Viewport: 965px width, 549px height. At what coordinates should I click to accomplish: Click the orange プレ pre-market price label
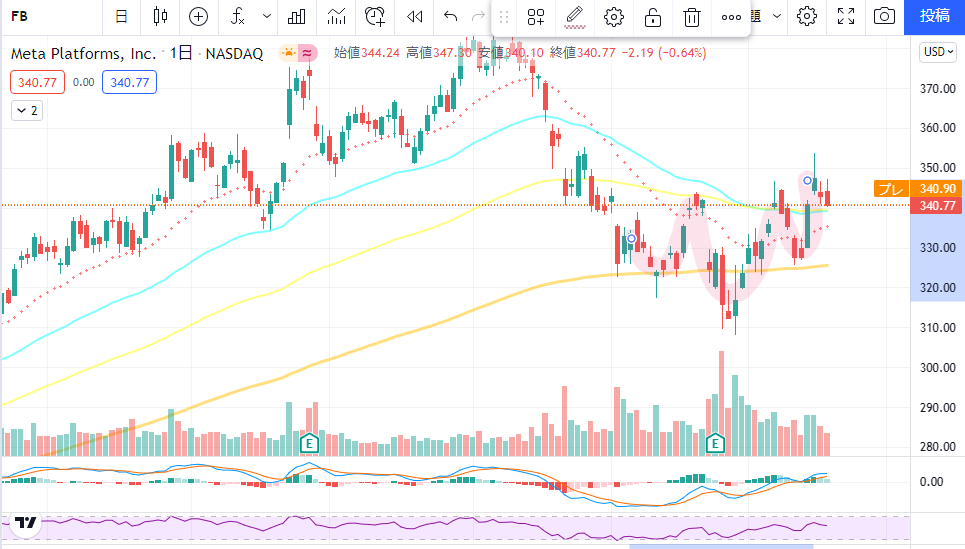(891, 189)
